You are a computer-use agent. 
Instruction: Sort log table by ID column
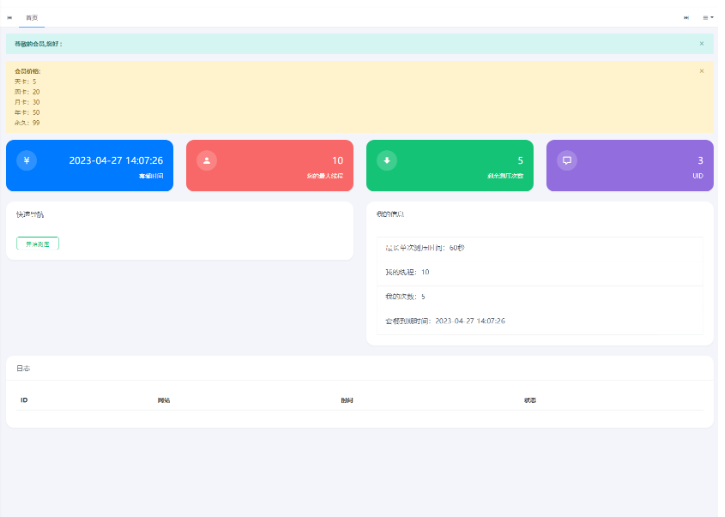[24, 400]
